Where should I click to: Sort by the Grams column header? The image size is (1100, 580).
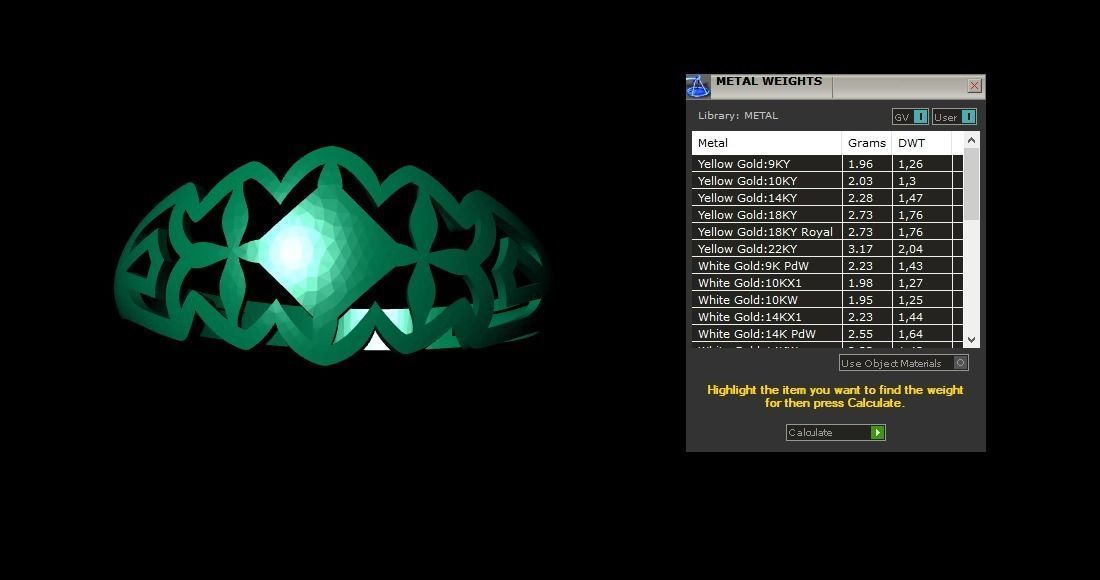pyautogui.click(x=867, y=143)
